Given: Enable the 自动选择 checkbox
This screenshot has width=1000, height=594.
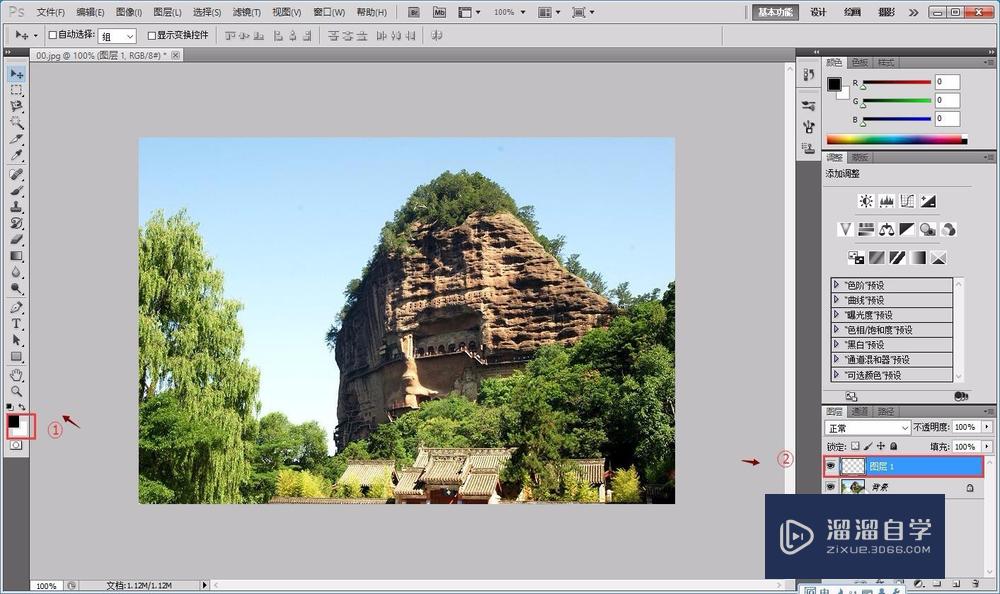Looking at the screenshot, I should pos(53,35).
